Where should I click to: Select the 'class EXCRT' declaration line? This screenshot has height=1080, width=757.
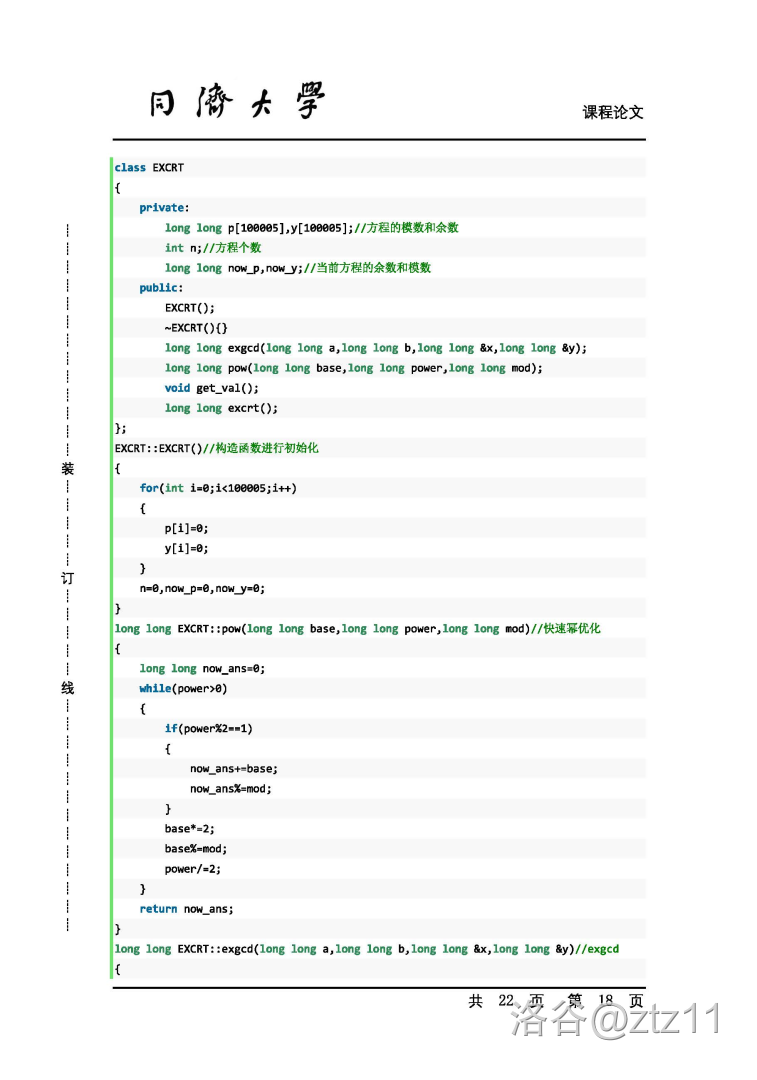click(149, 168)
